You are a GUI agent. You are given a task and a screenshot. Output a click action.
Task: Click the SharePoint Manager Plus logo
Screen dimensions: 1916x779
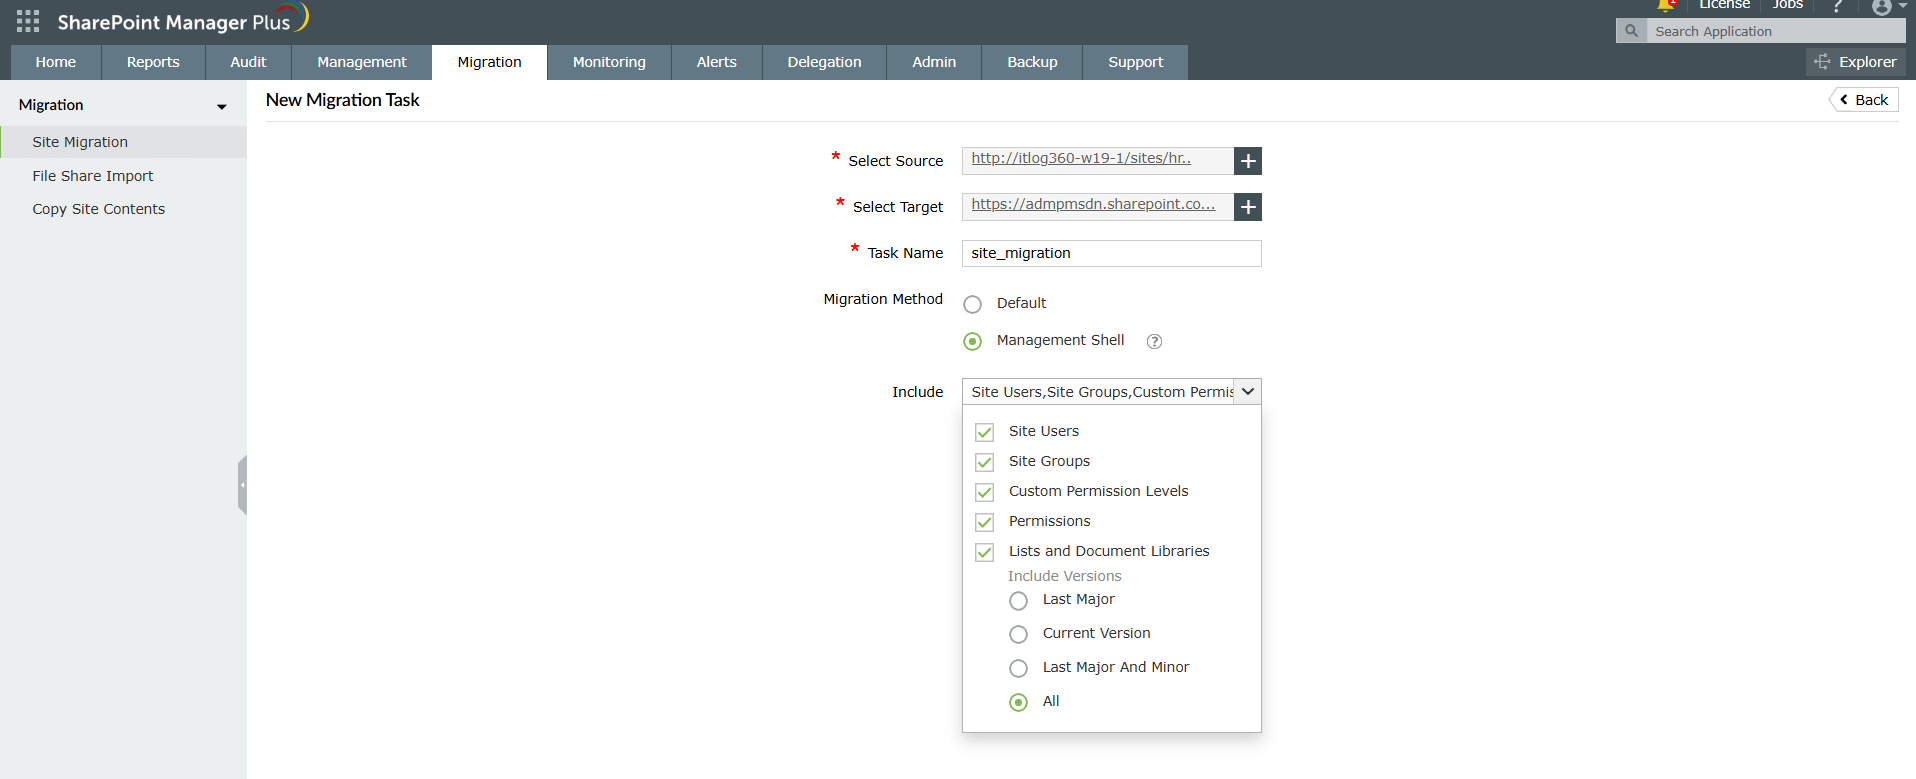tap(183, 20)
